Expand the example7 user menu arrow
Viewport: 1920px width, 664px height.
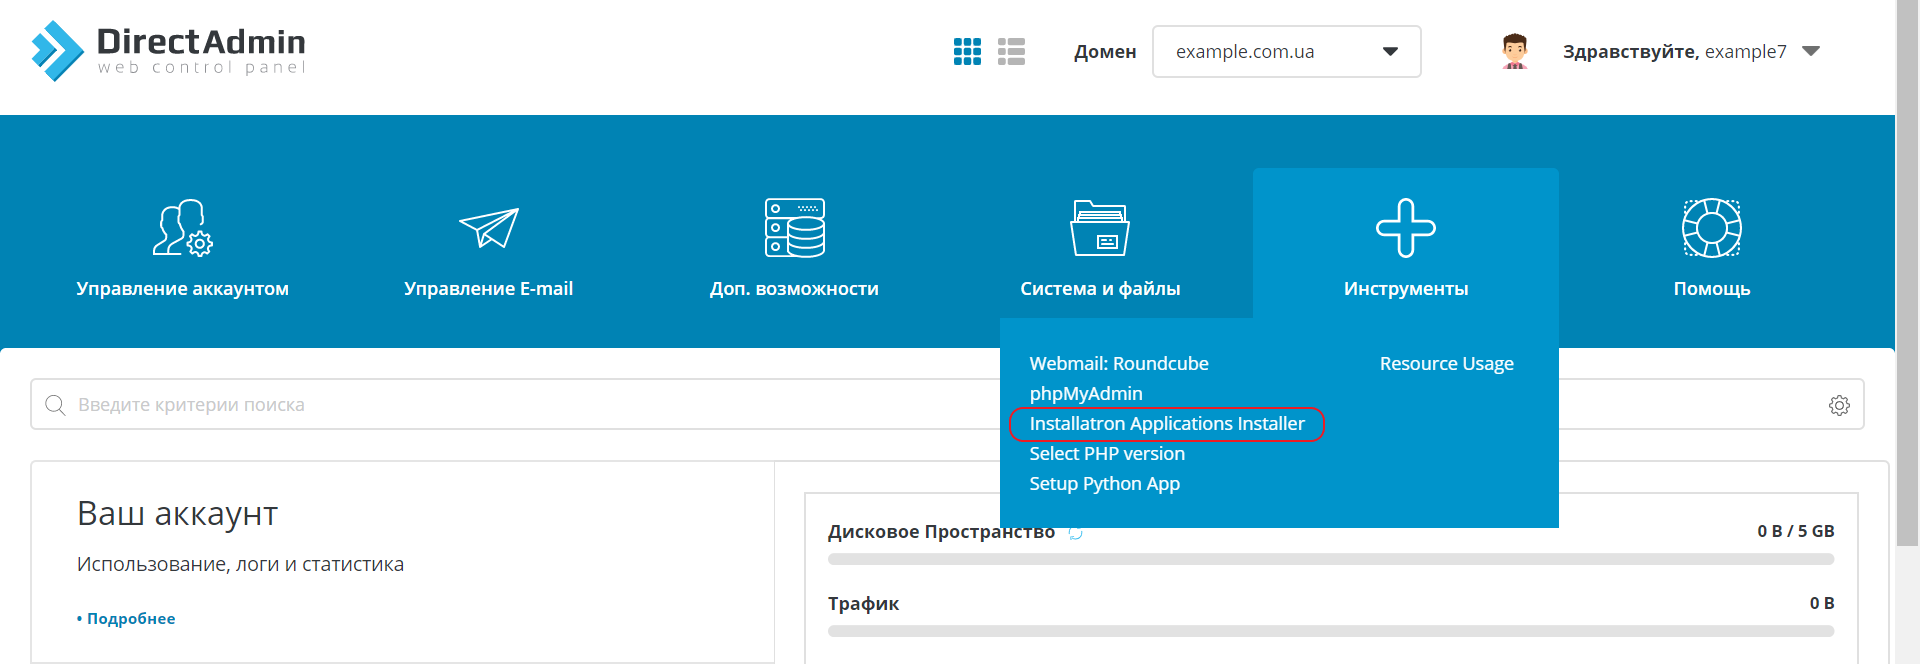click(1811, 51)
